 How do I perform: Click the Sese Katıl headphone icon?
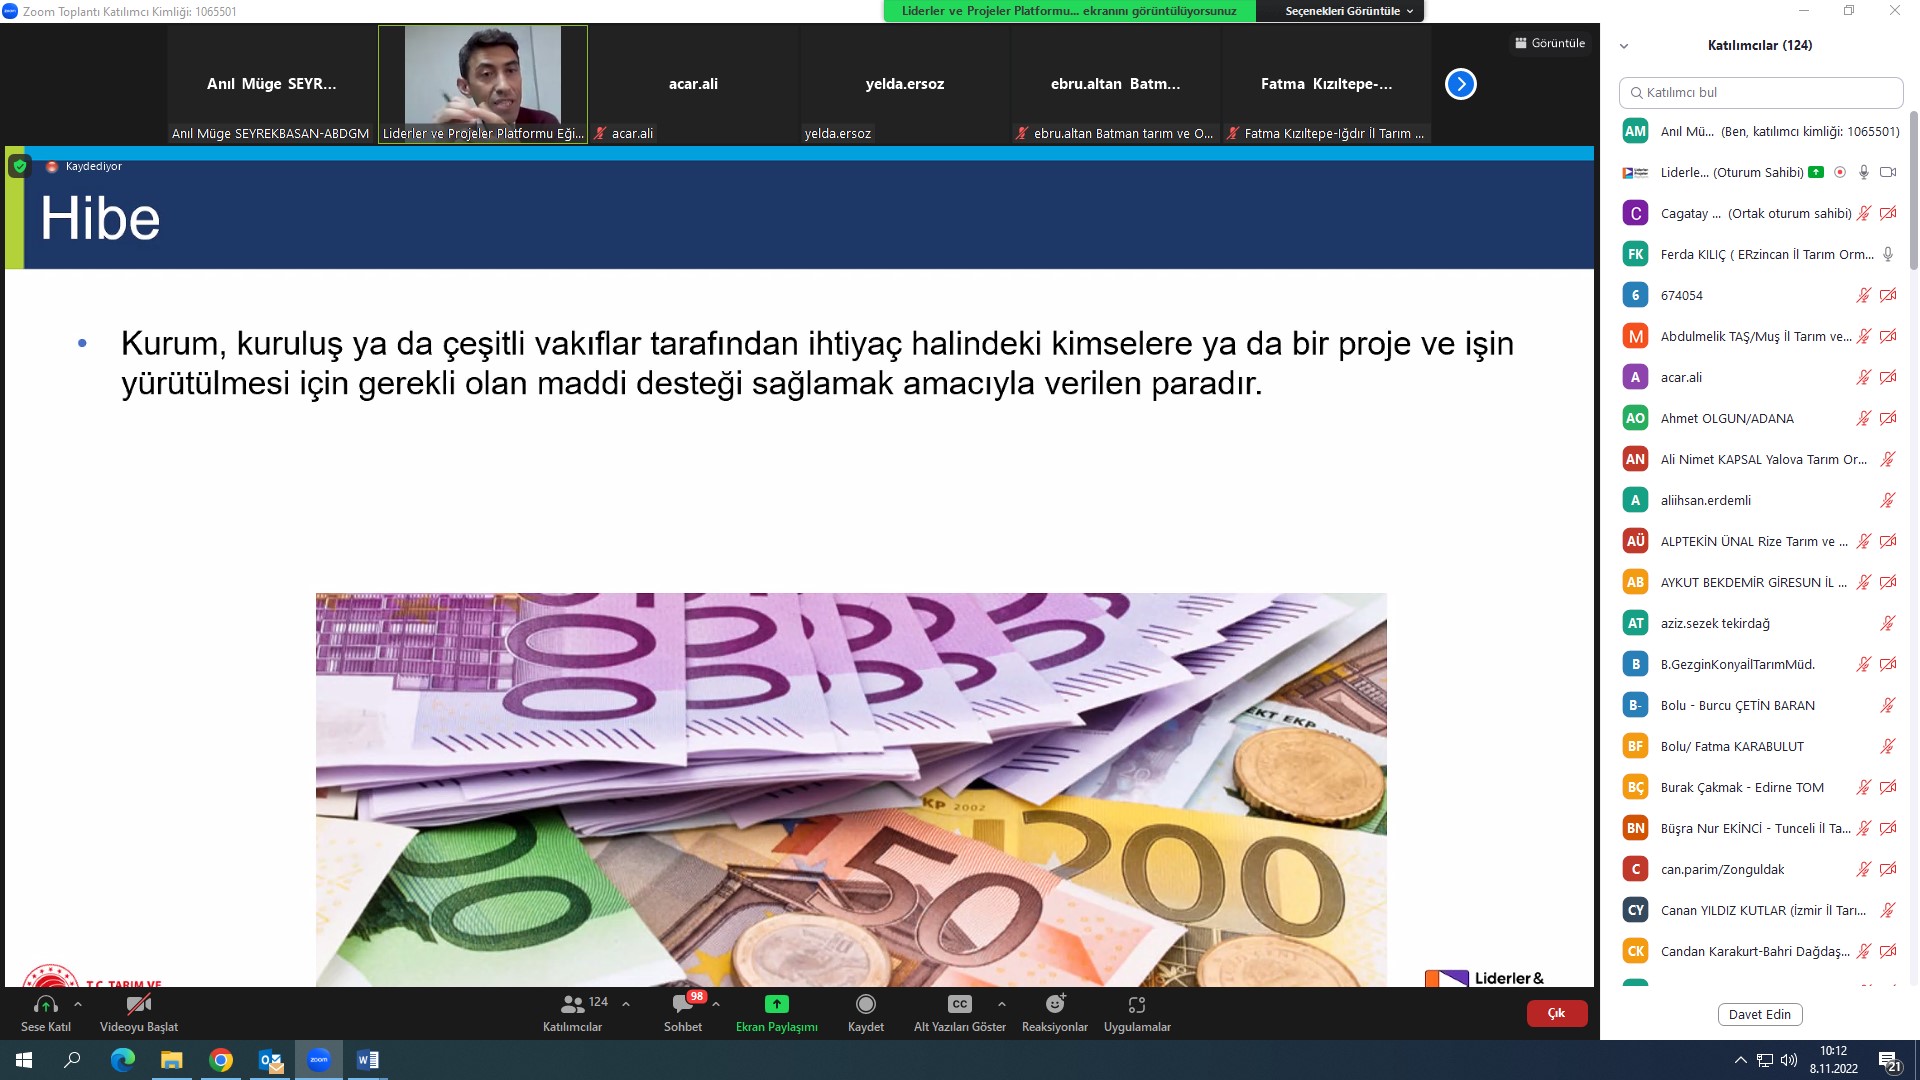(x=45, y=1004)
